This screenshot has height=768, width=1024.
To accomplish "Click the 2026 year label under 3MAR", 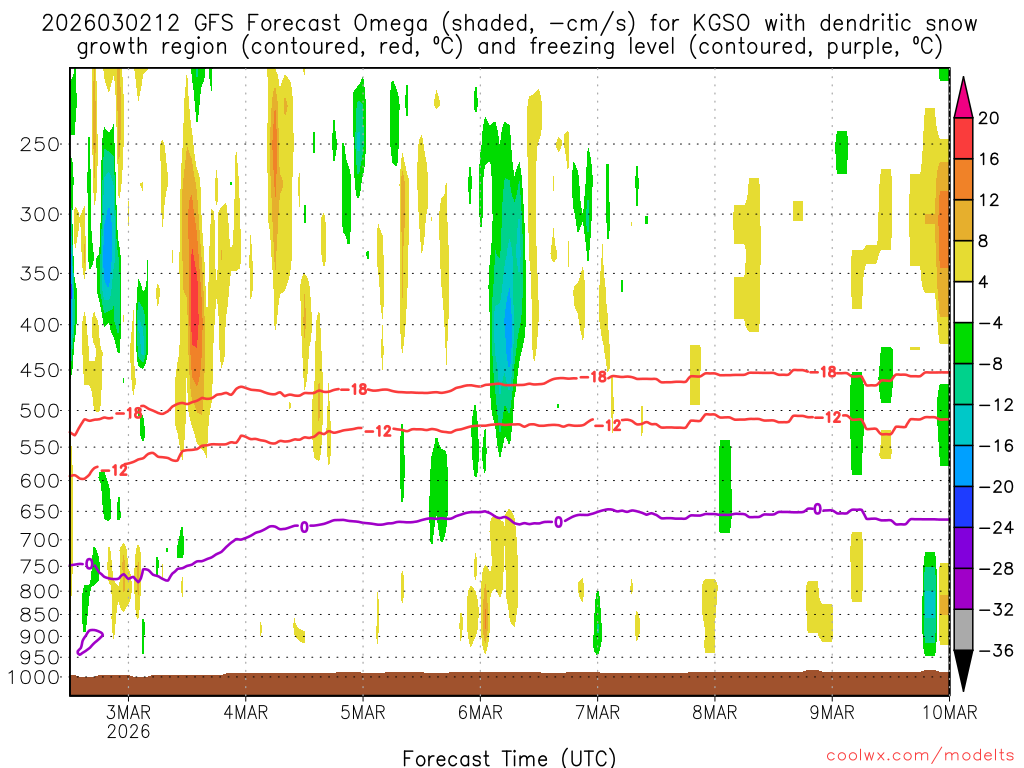I will pyautogui.click(x=129, y=731).
